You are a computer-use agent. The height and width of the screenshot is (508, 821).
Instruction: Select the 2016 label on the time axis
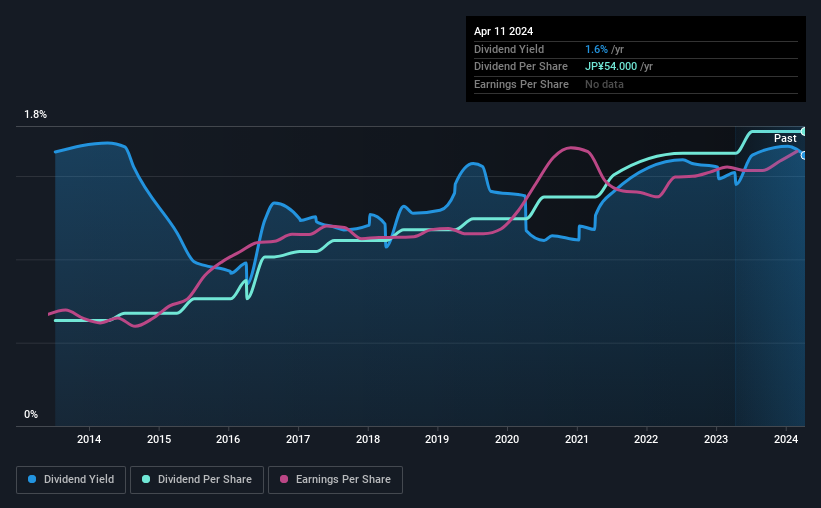(228, 439)
